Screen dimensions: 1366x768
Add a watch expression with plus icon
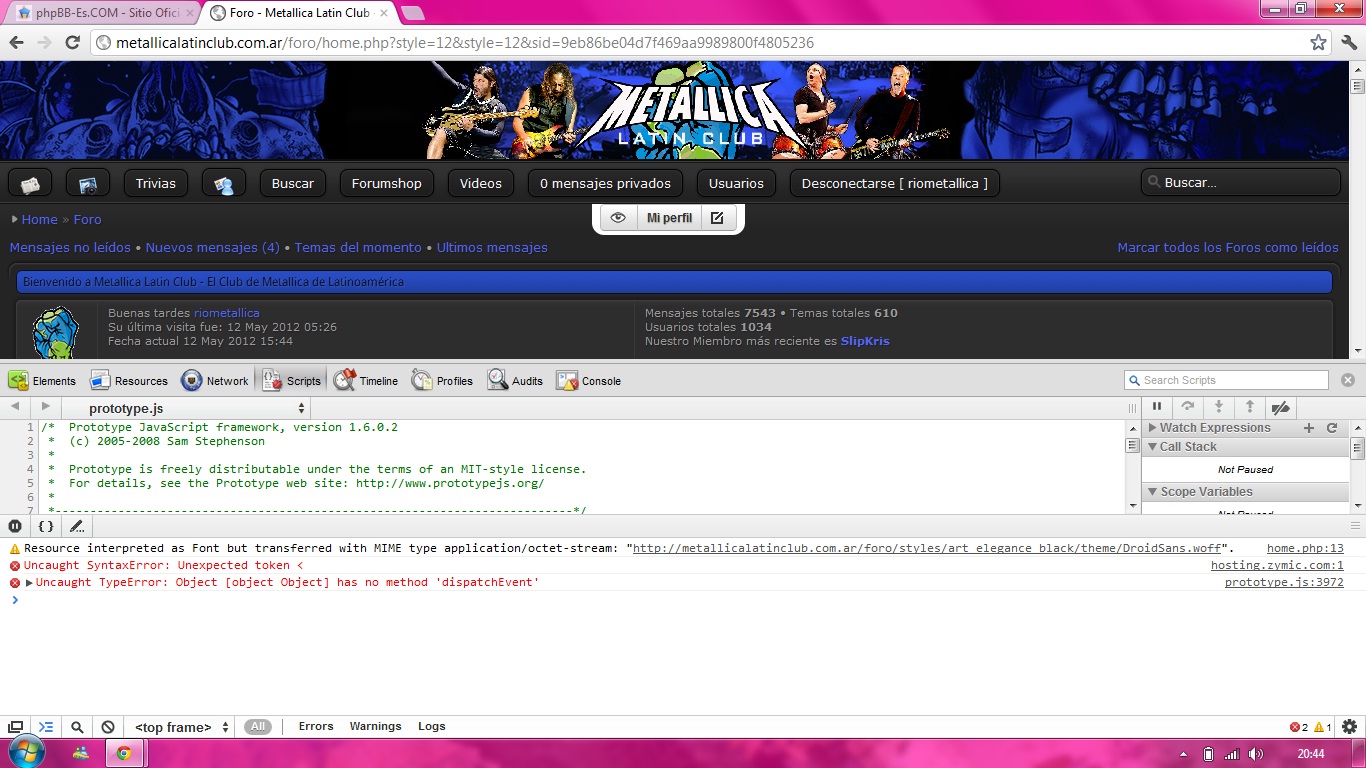point(1309,428)
